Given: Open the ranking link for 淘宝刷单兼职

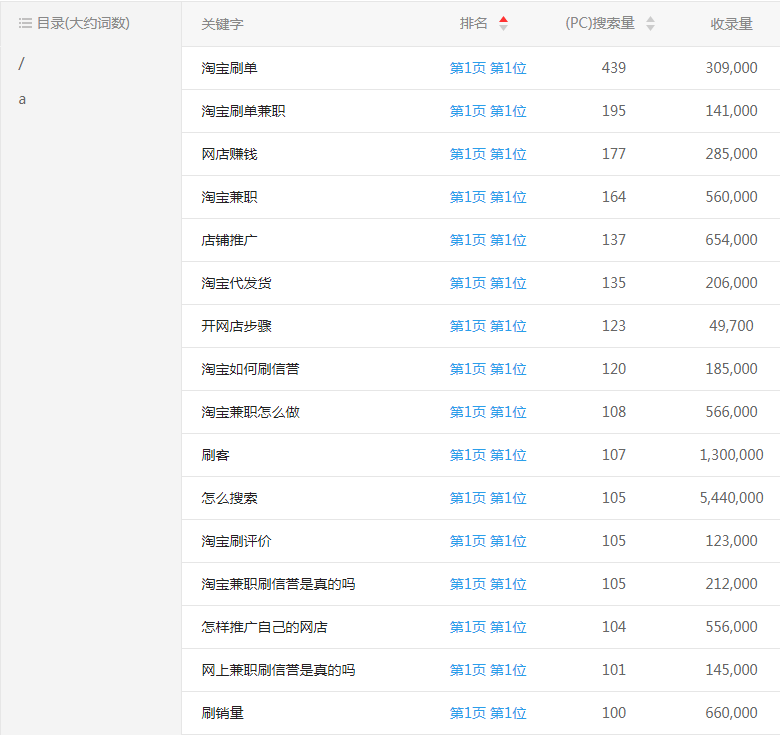Looking at the screenshot, I should pyautogui.click(x=488, y=111).
